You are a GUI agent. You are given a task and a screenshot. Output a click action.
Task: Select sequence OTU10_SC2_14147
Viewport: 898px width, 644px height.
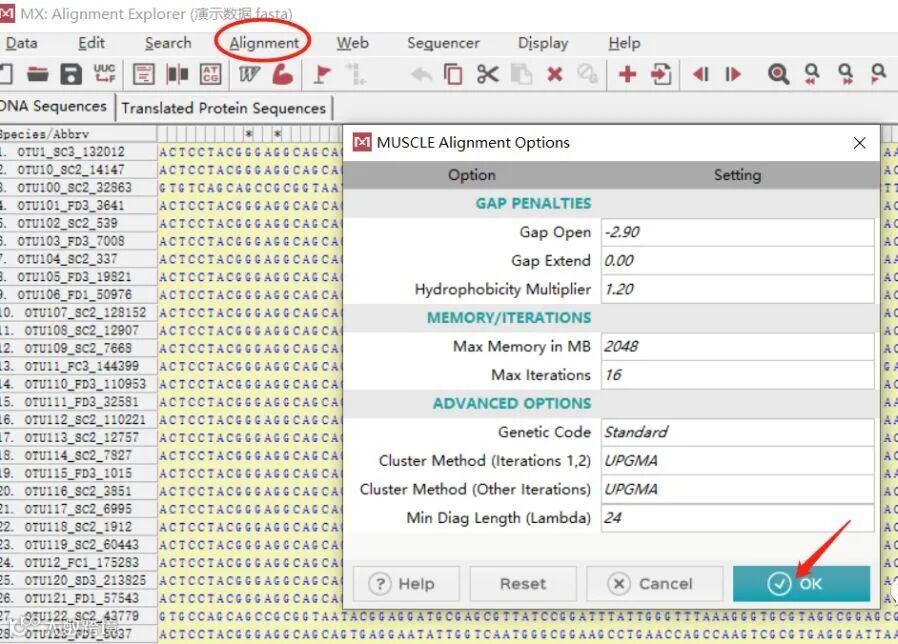tap(70, 170)
